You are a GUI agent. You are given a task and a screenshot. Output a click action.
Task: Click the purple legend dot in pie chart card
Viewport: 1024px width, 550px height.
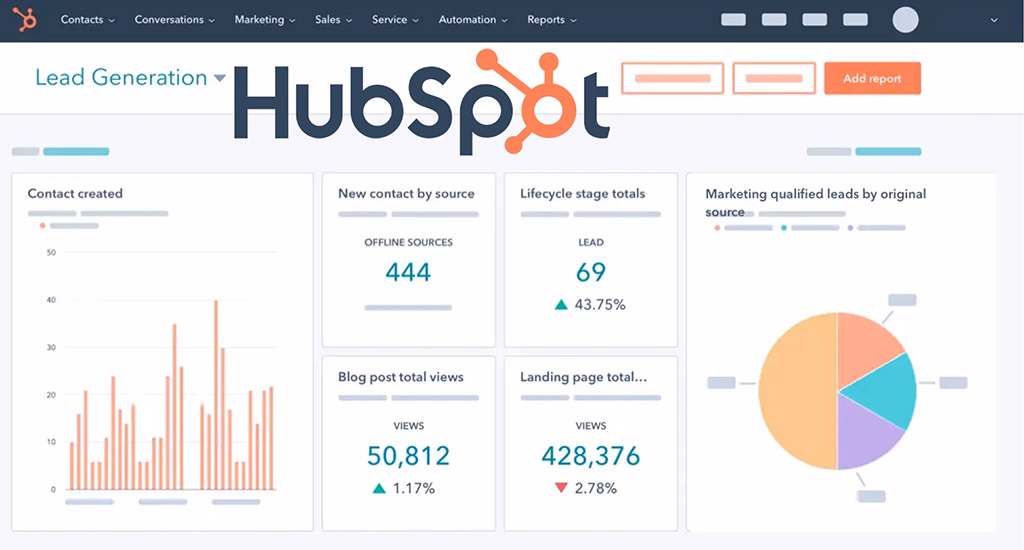click(850, 228)
